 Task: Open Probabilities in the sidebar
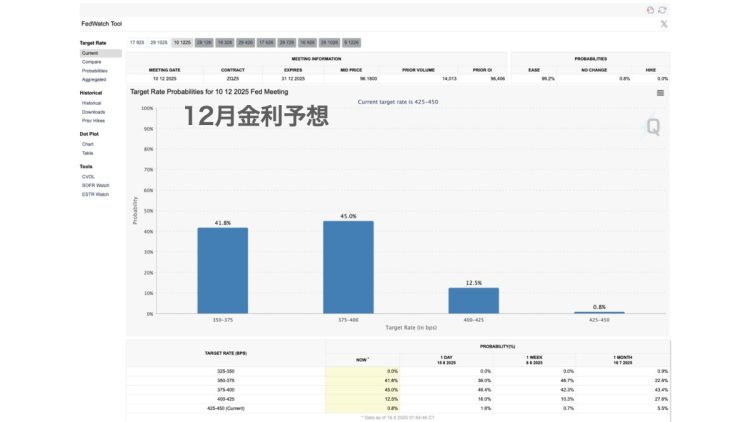(95, 71)
